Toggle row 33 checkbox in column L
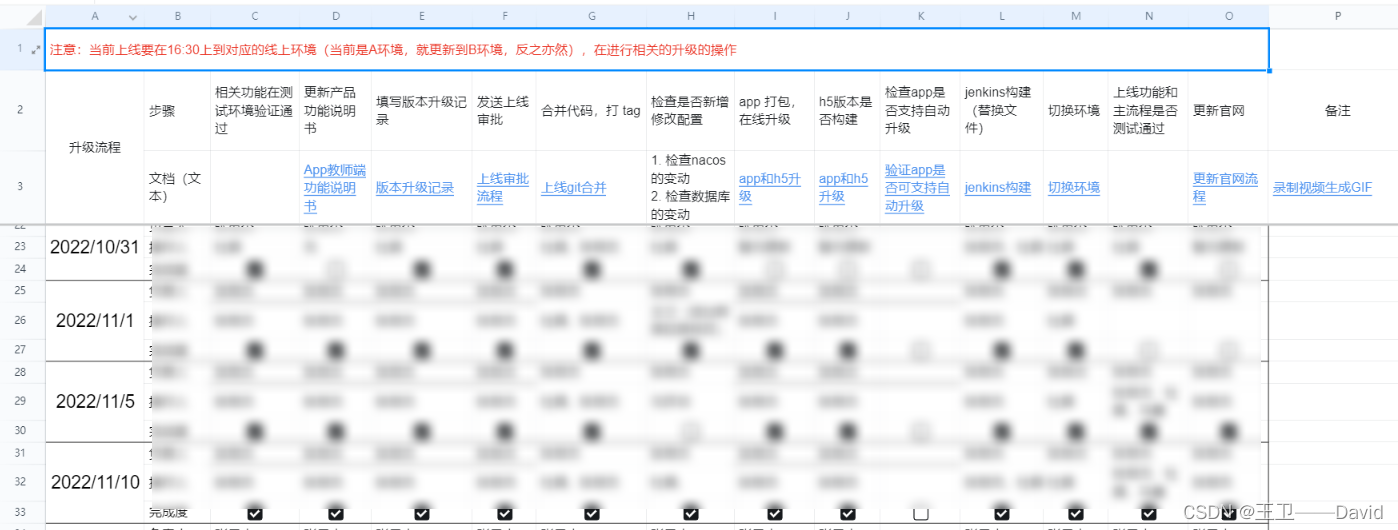 click(1003, 513)
